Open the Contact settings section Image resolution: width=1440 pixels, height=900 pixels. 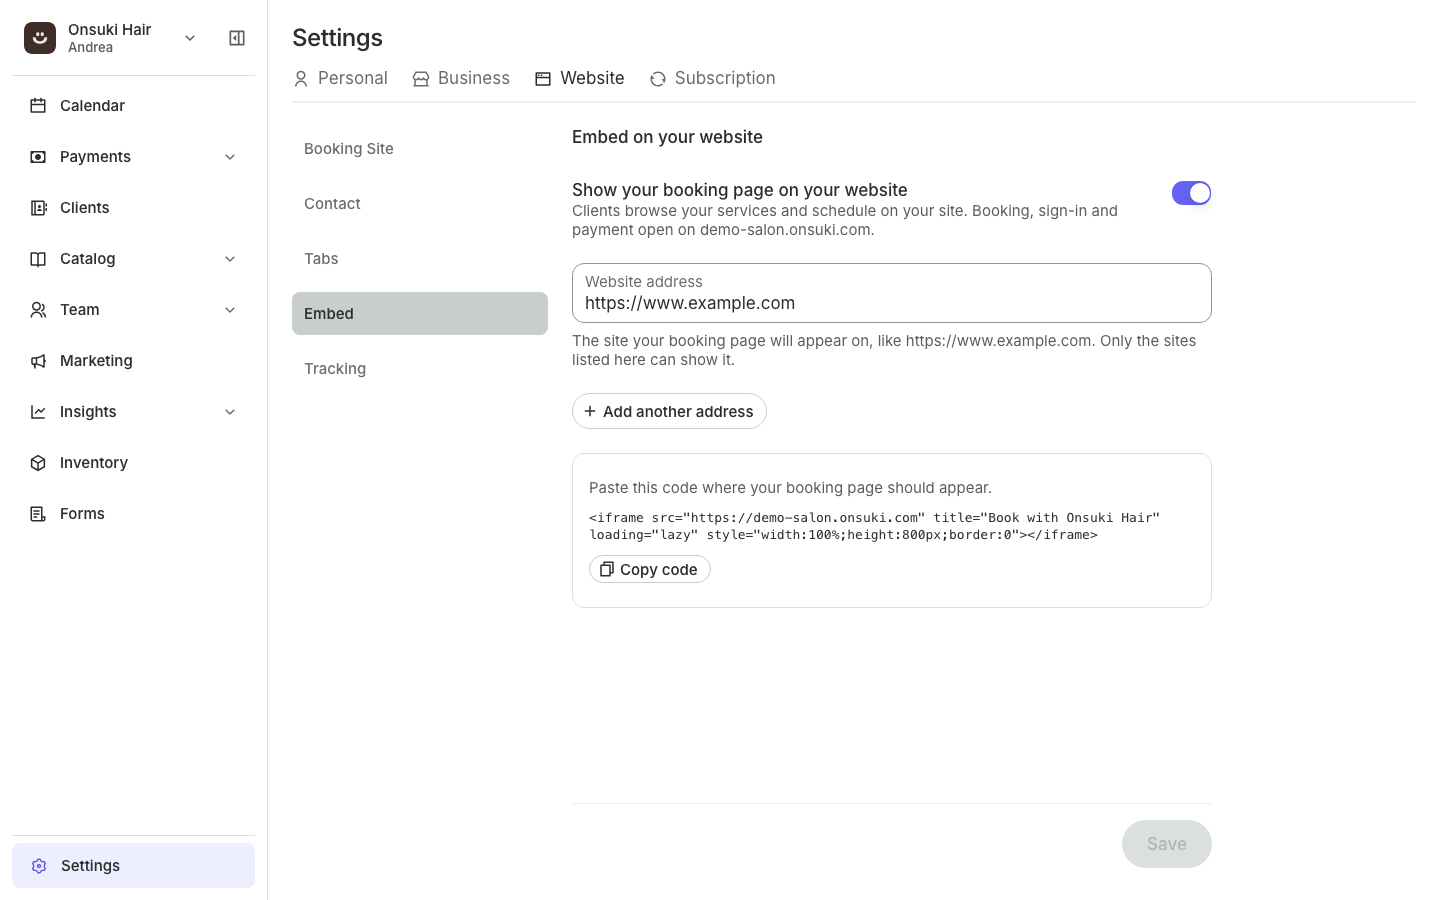point(420,204)
